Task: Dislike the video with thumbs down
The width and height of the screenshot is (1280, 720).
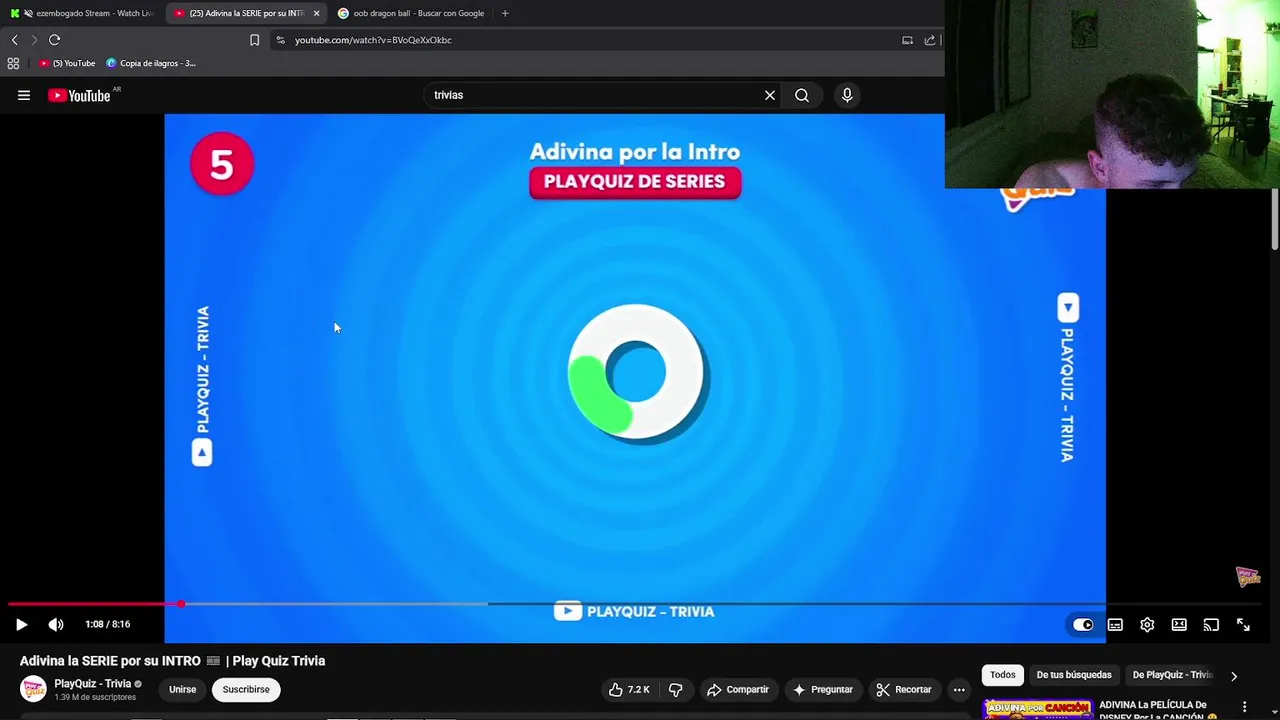Action: point(675,689)
